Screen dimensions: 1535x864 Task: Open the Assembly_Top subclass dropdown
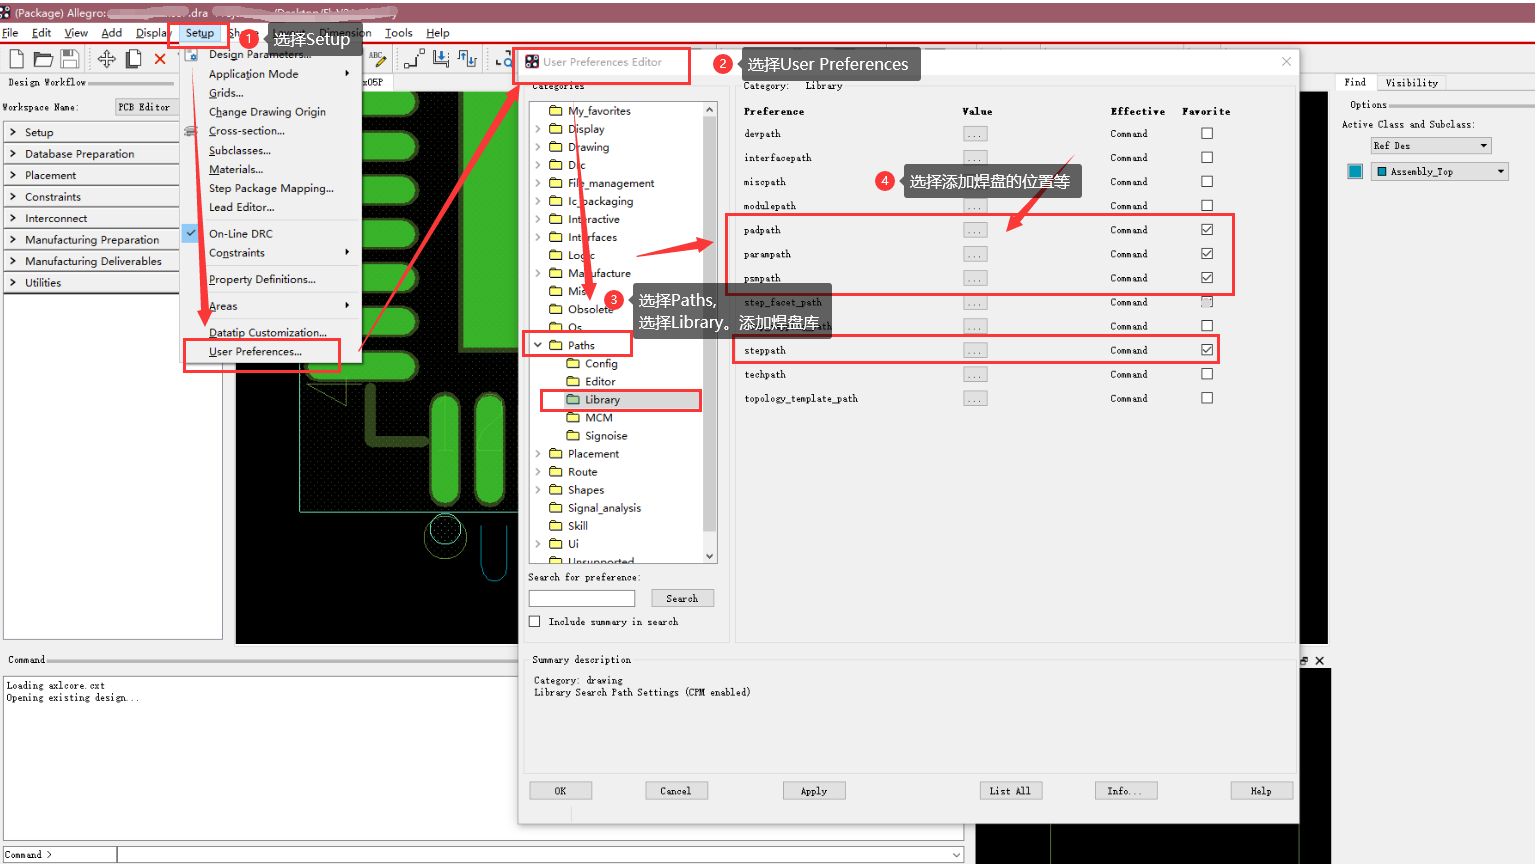point(1501,171)
